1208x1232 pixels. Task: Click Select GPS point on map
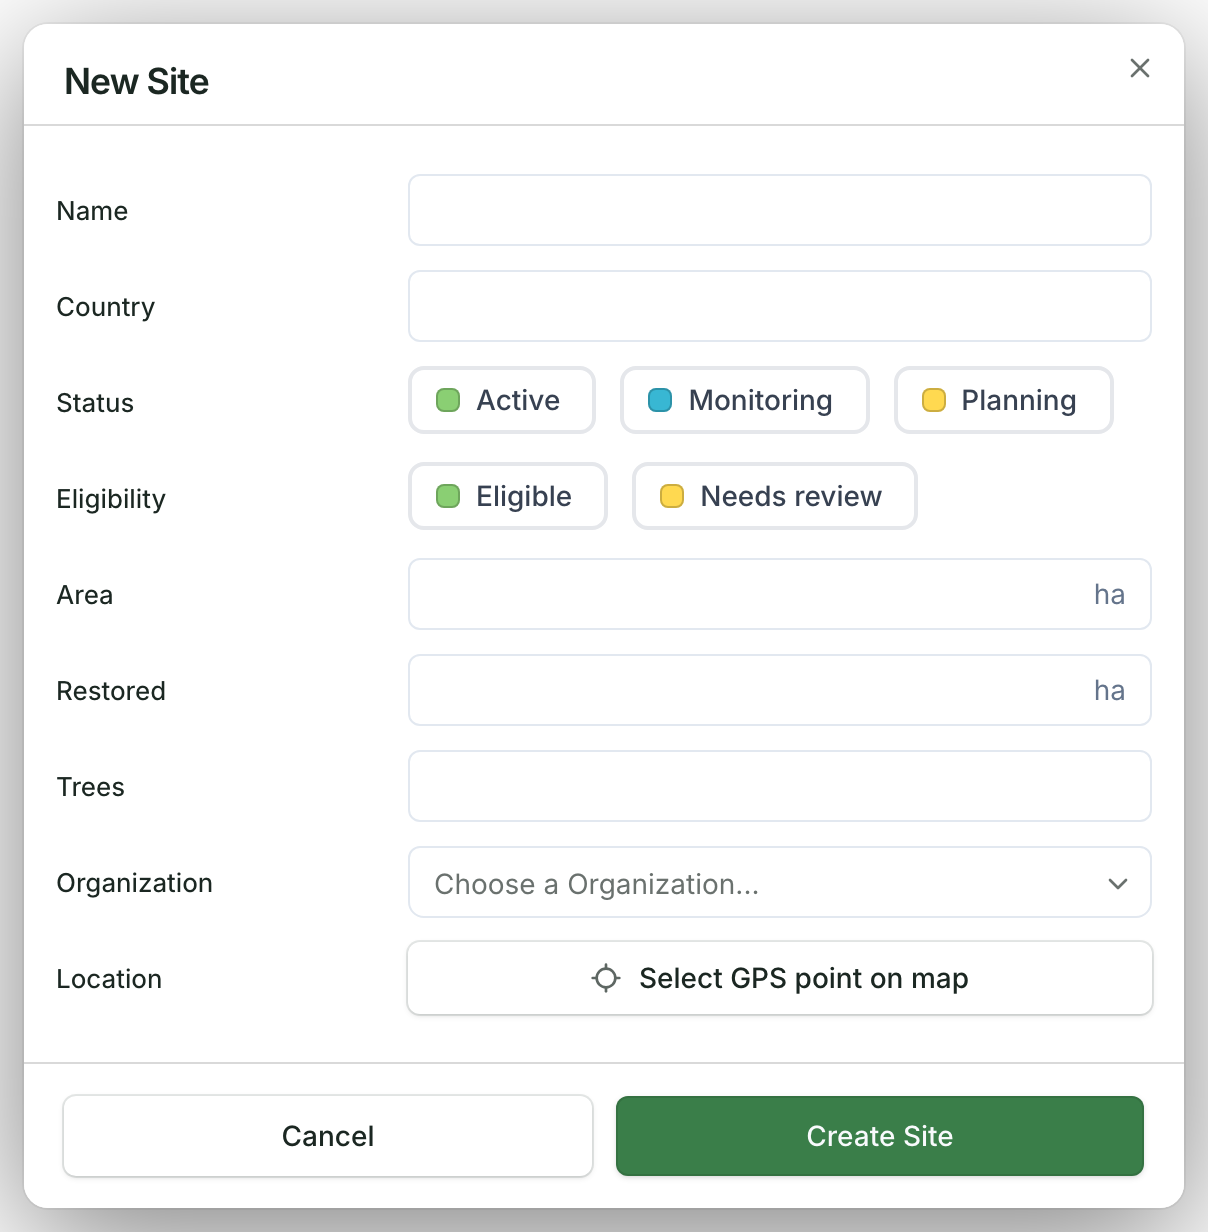point(780,978)
